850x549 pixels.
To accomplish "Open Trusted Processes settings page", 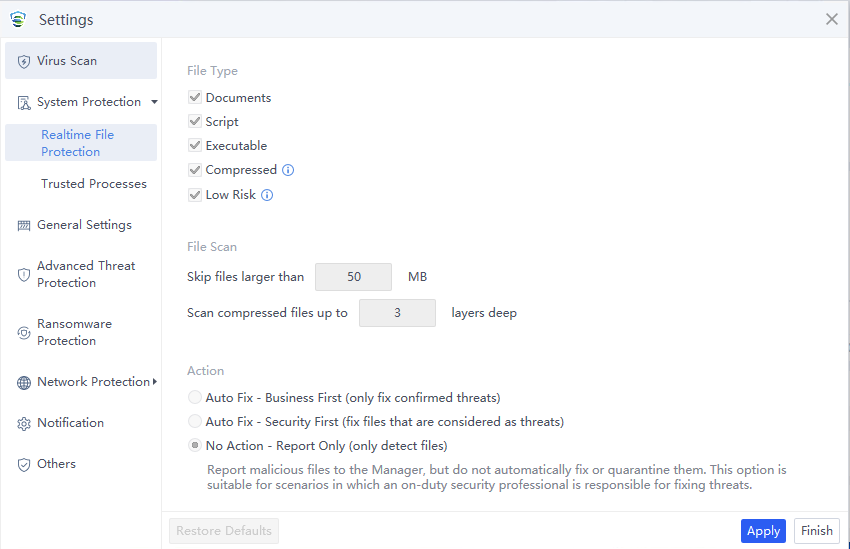I will click(x=94, y=184).
